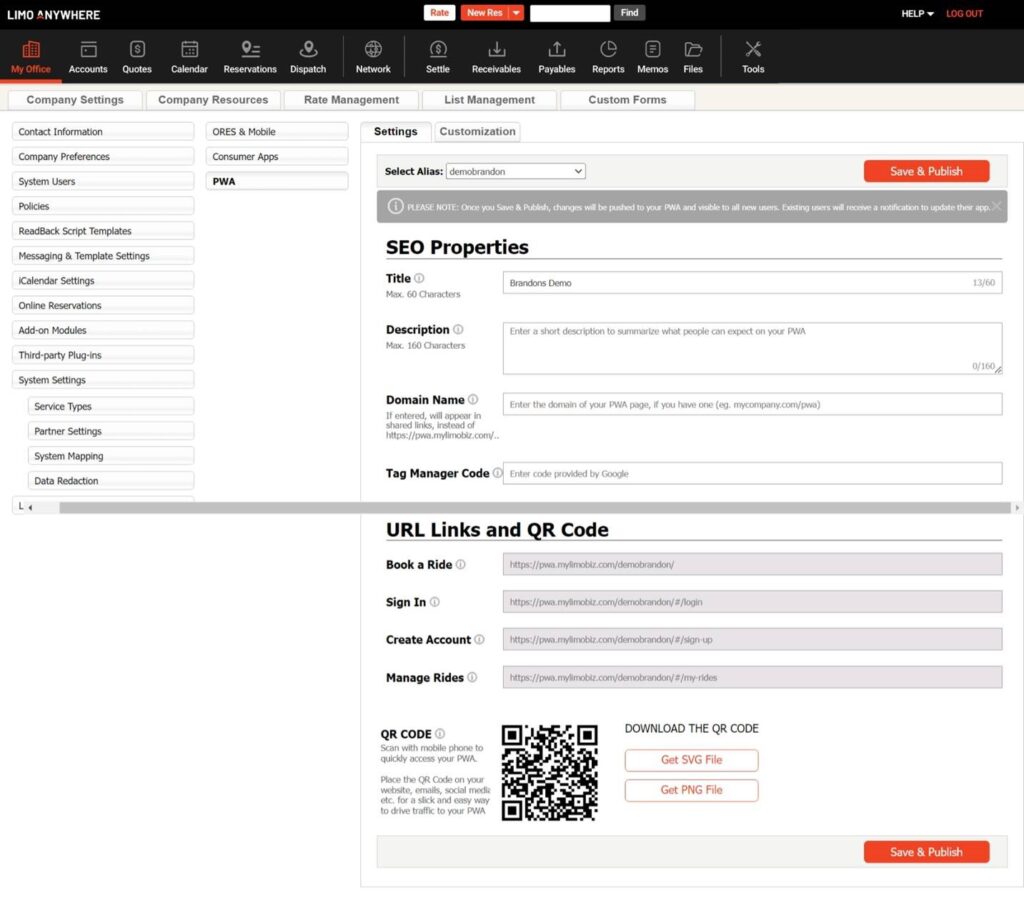Image resolution: width=1024 pixels, height=898 pixels.
Task: Open My Office from the top navigation
Action: point(31,57)
